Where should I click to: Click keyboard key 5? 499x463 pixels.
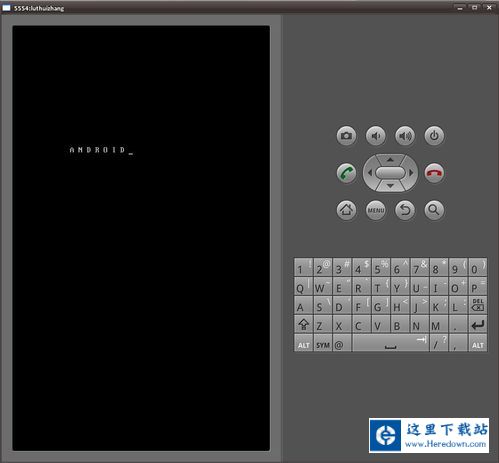(381, 267)
